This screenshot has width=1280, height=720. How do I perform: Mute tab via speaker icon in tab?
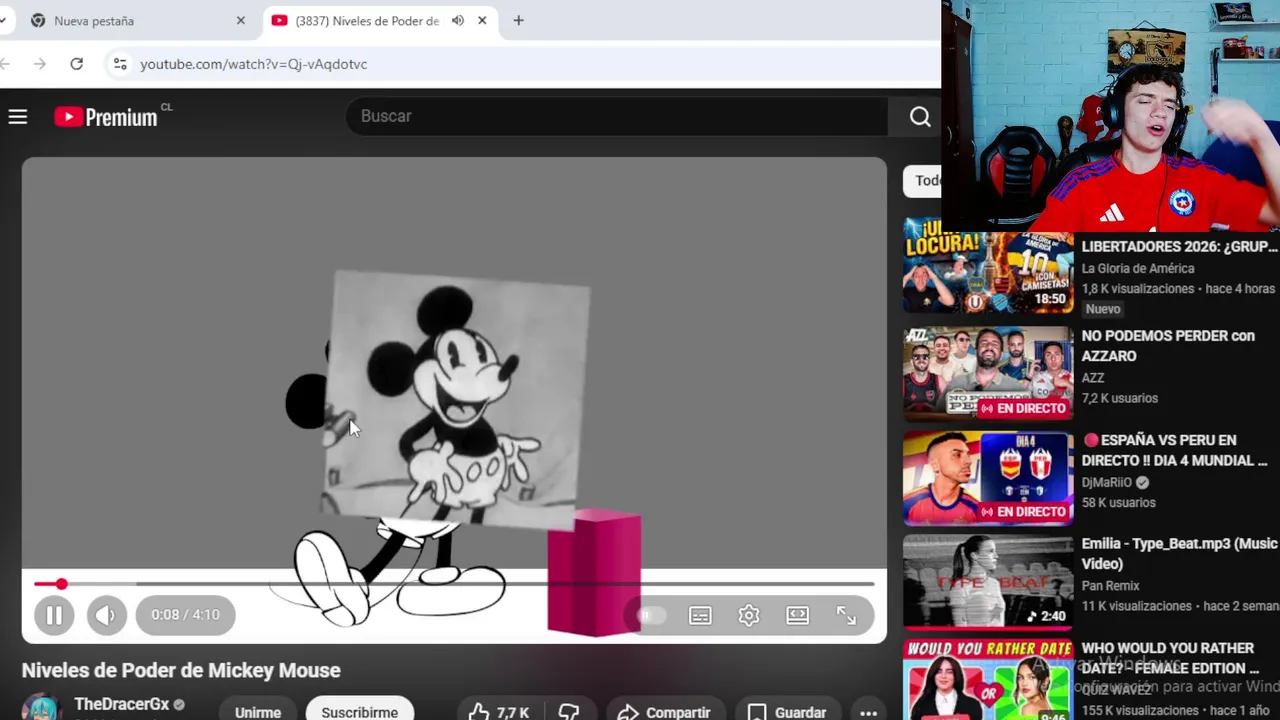pos(458,21)
